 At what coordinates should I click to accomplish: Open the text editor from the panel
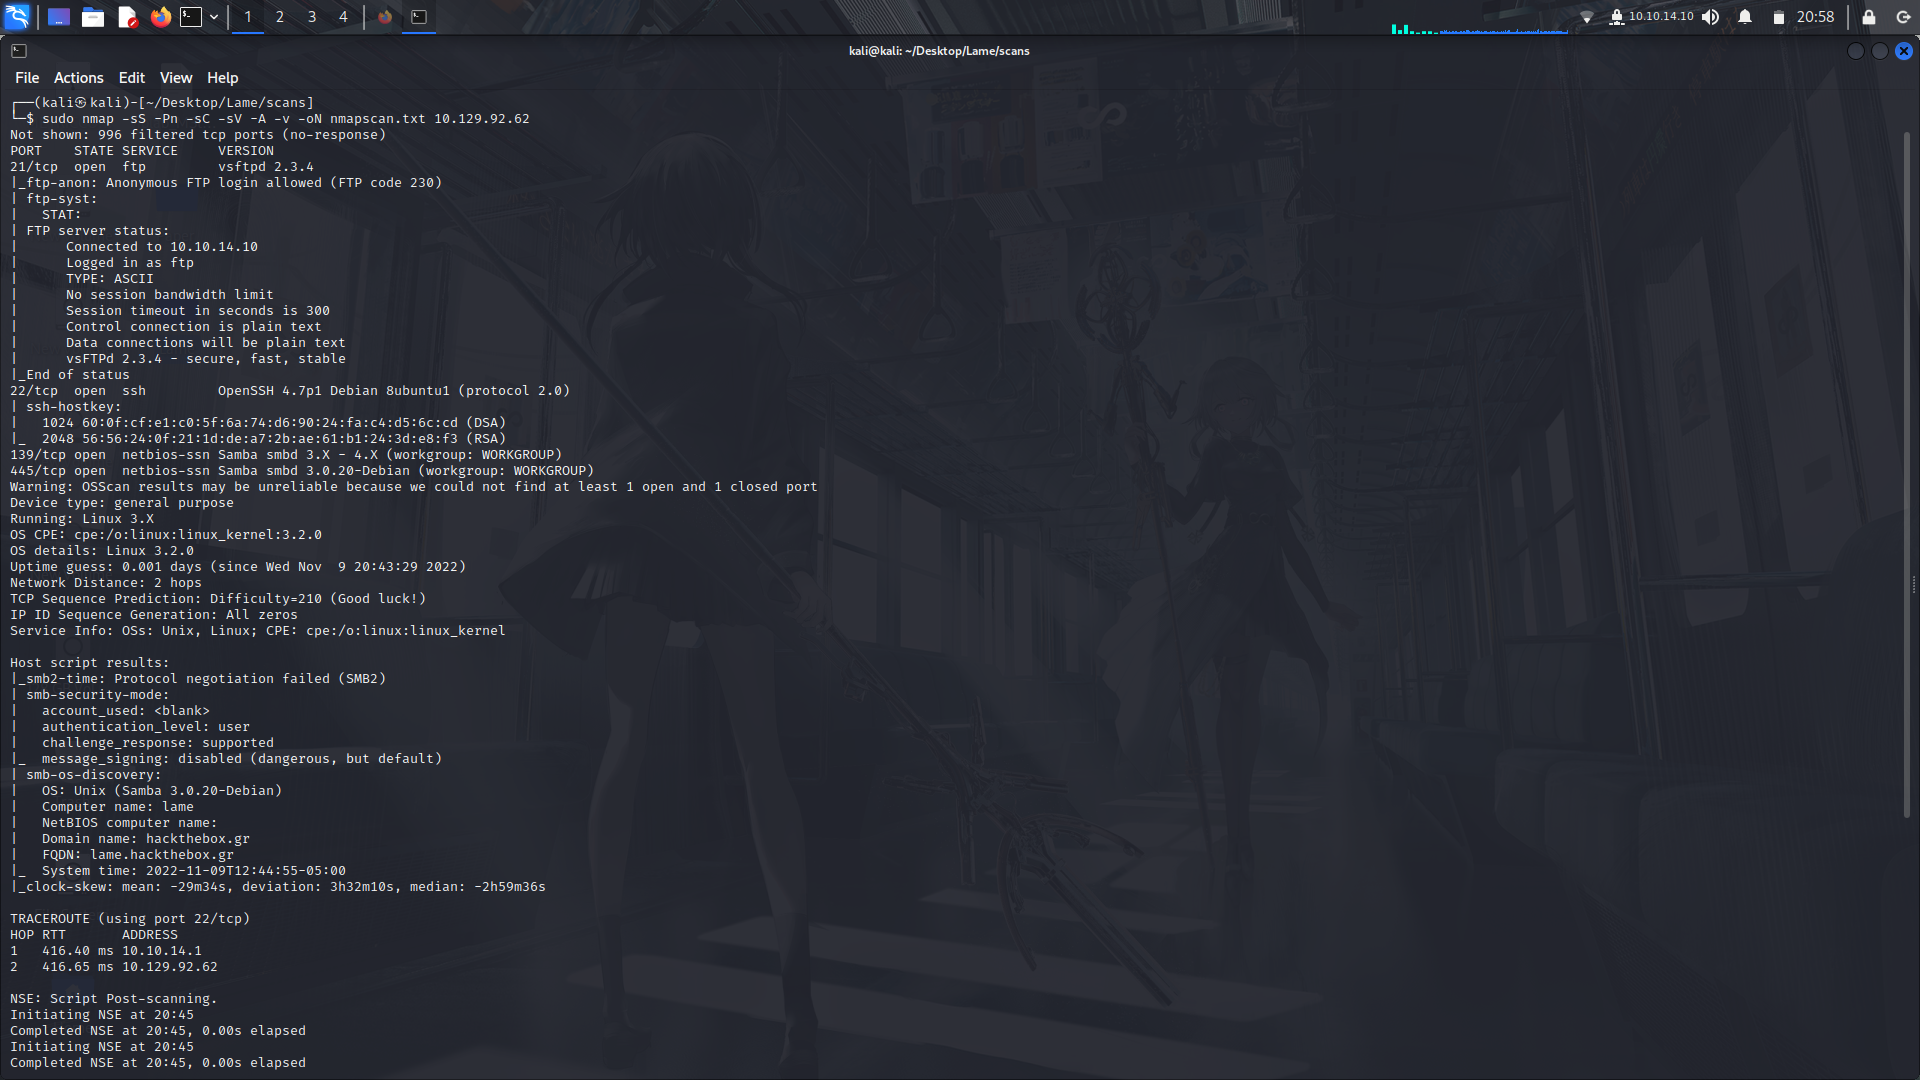(x=127, y=17)
